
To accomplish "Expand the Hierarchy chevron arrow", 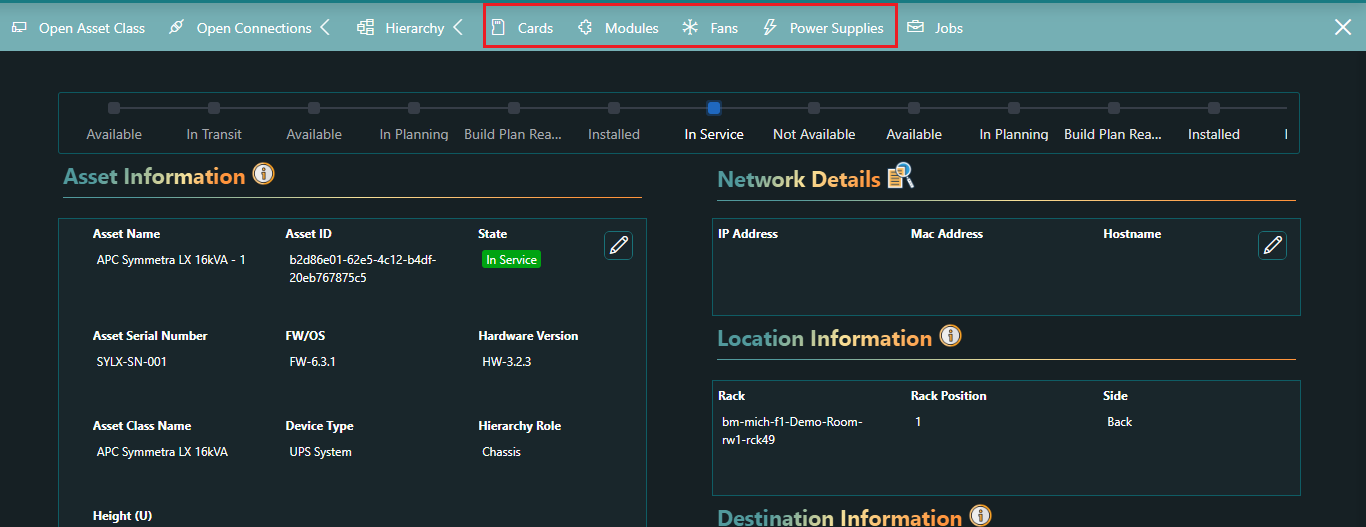I will pyautogui.click(x=458, y=28).
